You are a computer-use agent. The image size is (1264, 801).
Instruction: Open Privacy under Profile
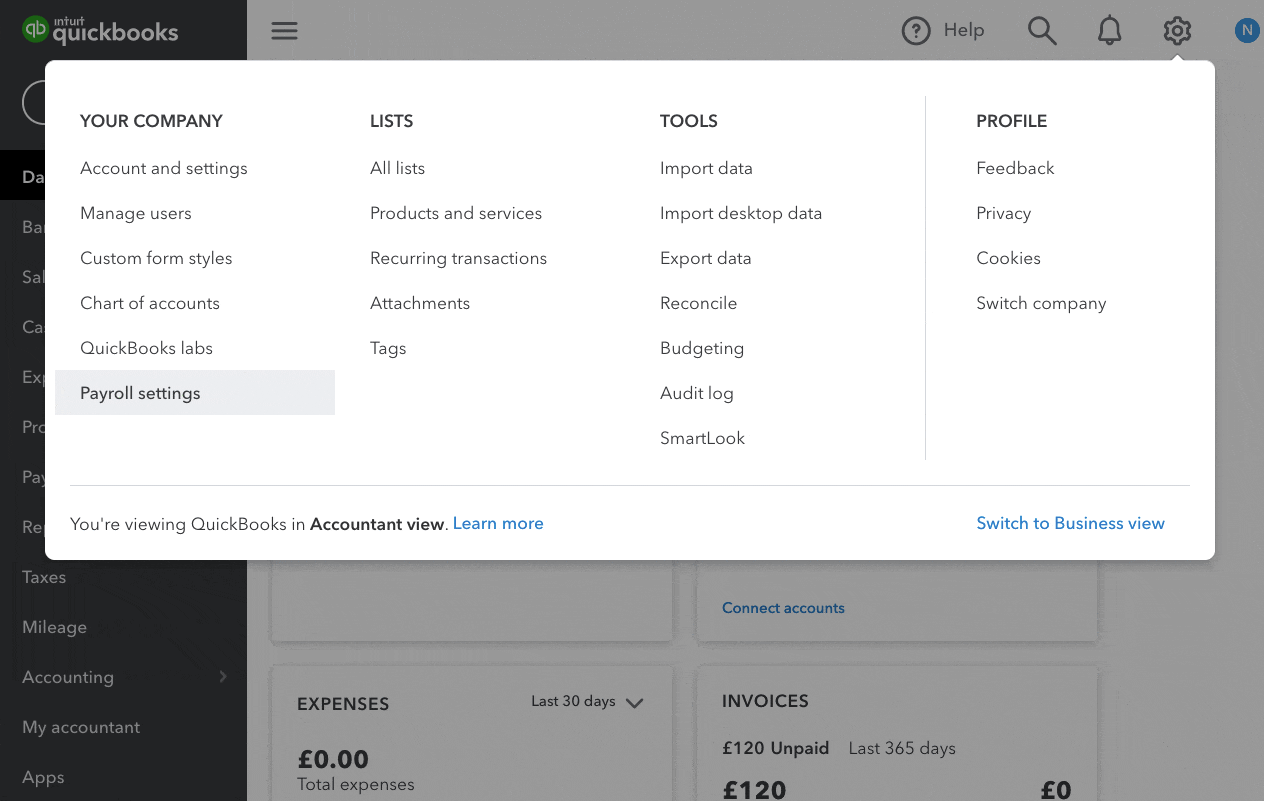(x=1004, y=213)
